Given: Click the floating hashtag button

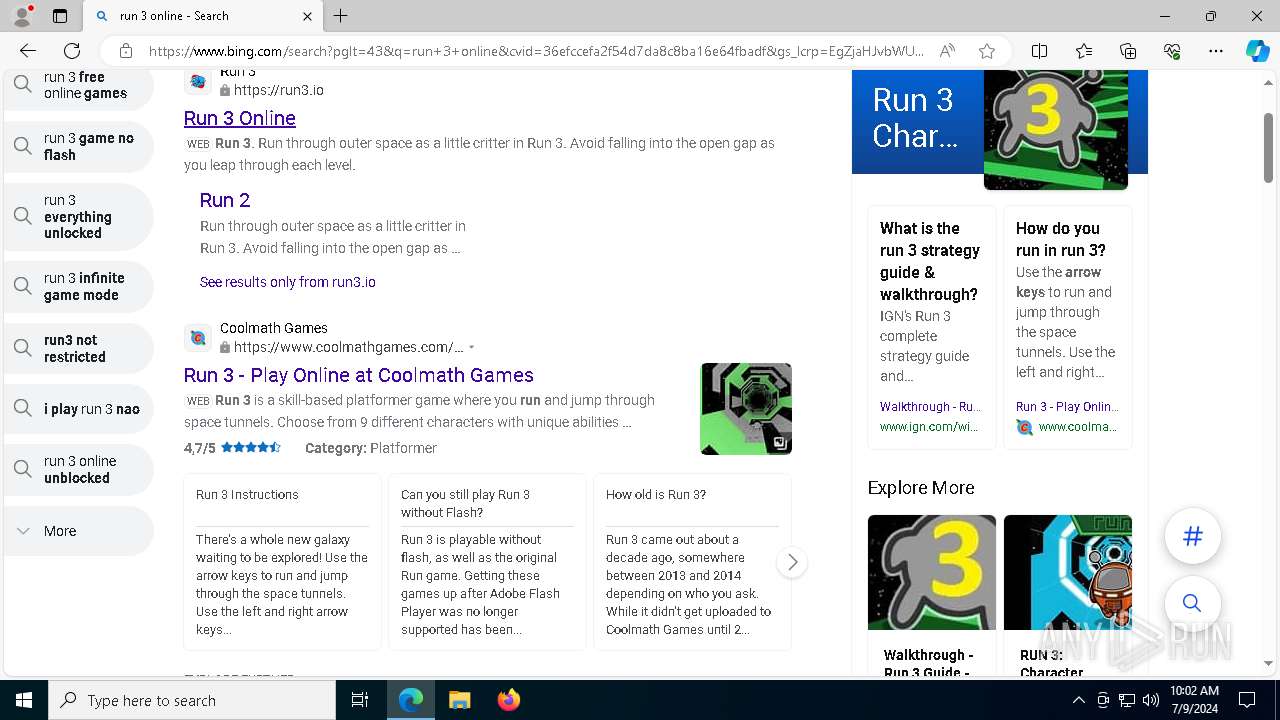Looking at the screenshot, I should coord(1192,536).
